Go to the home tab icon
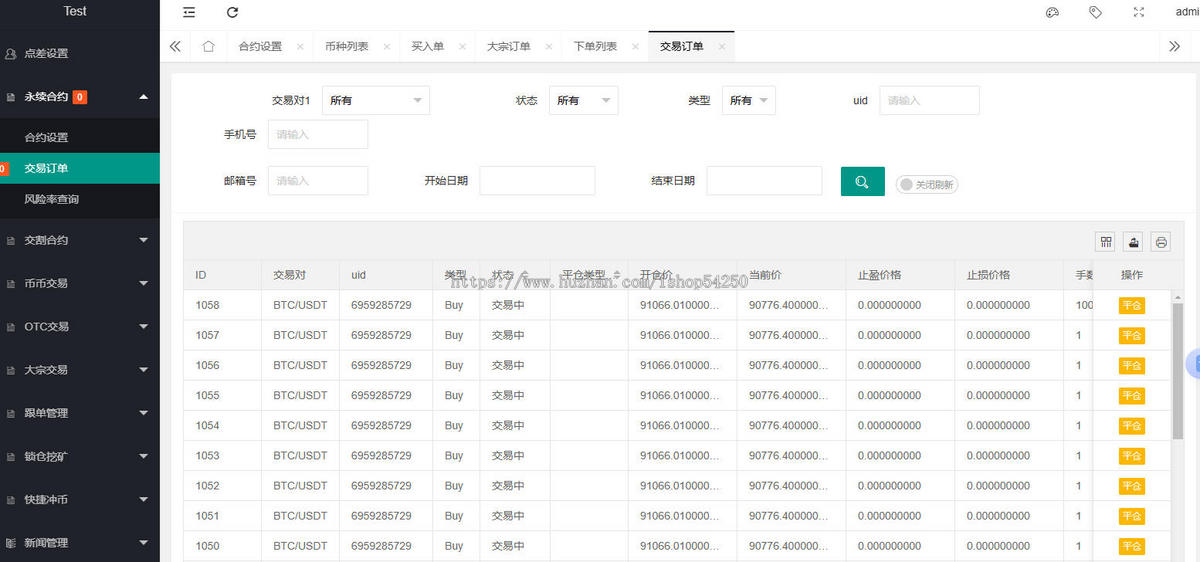 (208, 46)
